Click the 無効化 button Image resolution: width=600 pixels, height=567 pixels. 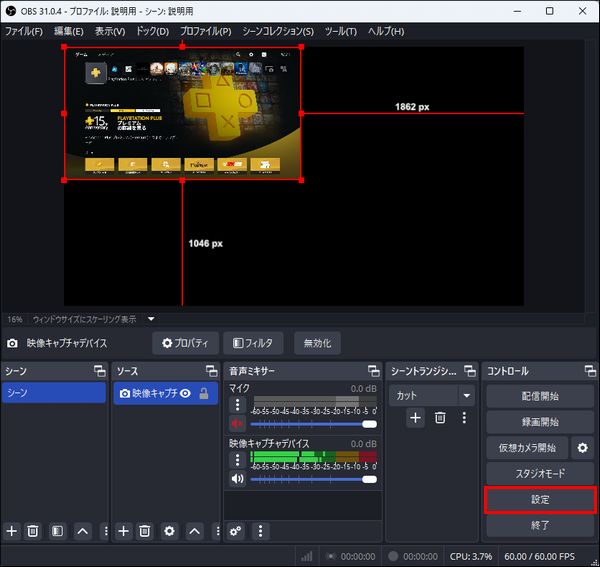[317, 343]
